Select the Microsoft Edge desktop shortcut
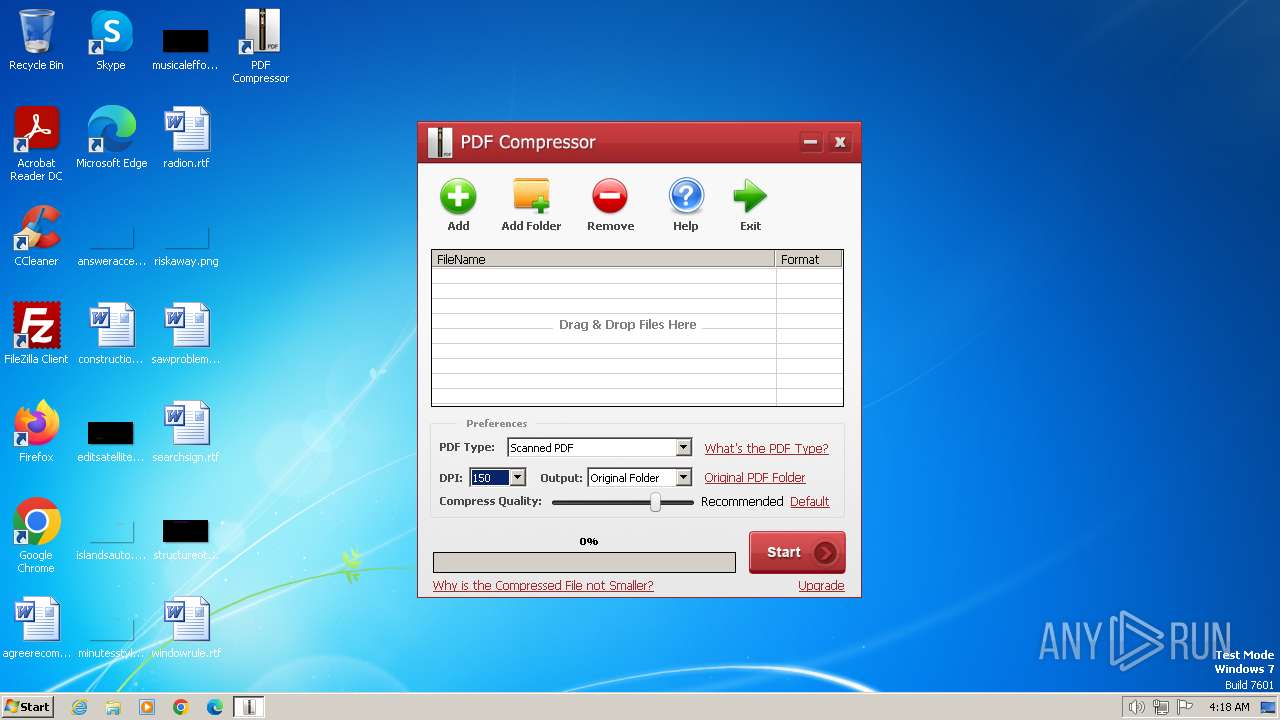1280x720 pixels. pos(111,138)
